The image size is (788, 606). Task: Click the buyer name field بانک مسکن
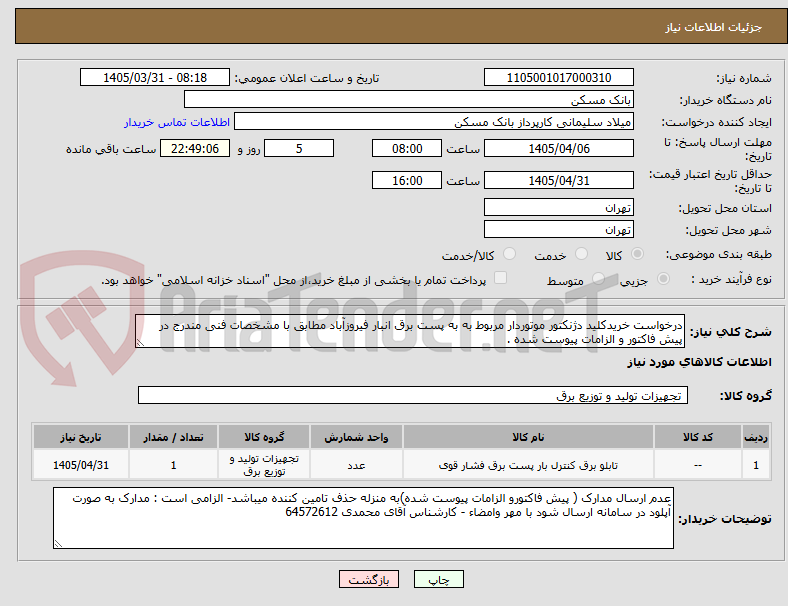[x=409, y=99]
